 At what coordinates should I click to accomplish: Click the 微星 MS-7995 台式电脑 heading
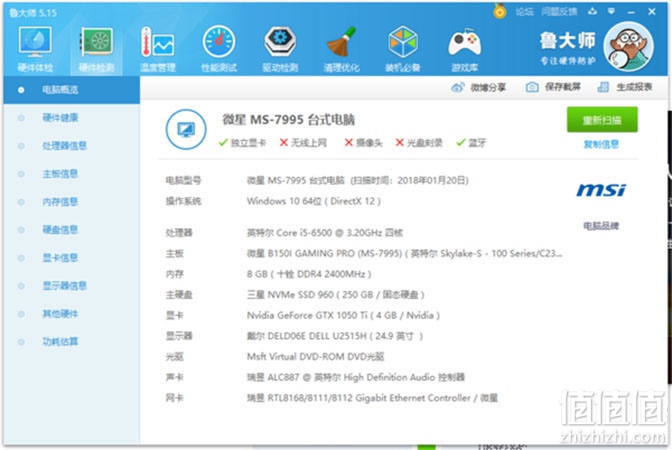tap(288, 120)
